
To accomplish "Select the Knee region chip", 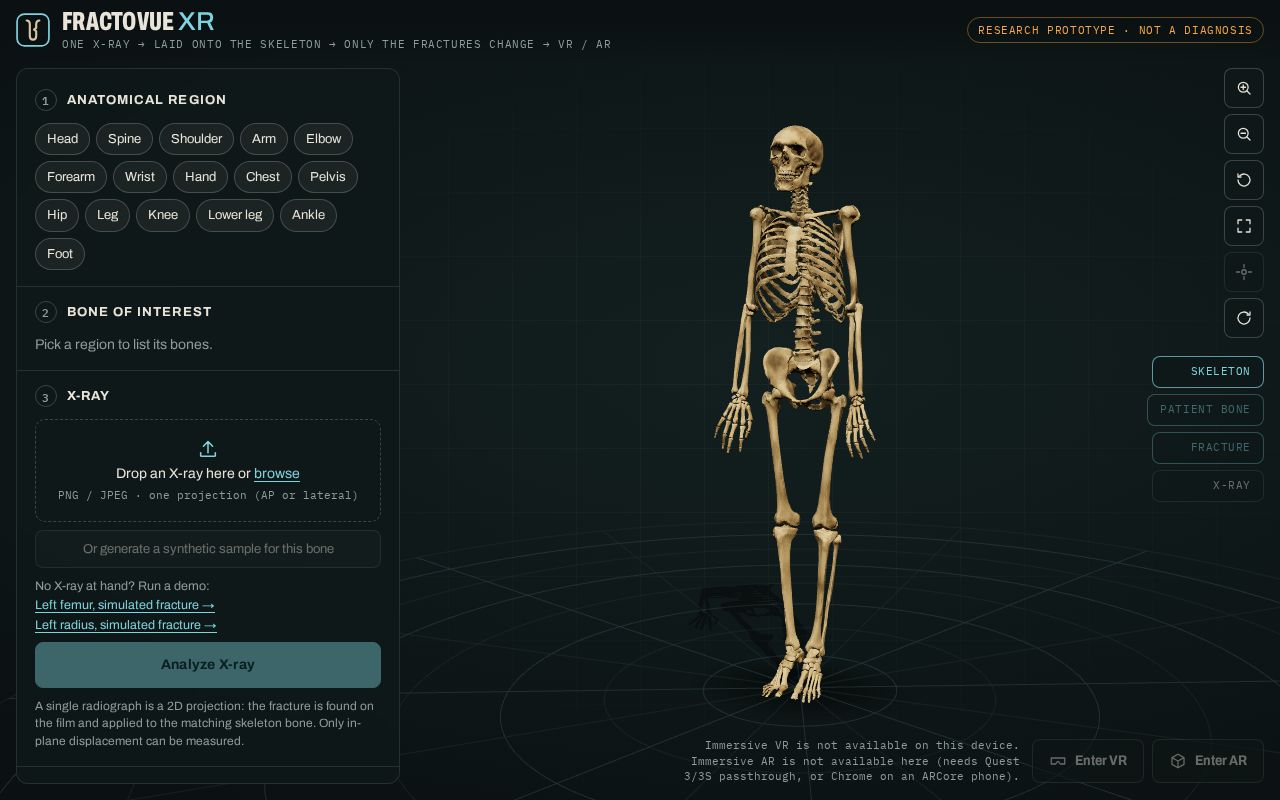I will pos(163,215).
